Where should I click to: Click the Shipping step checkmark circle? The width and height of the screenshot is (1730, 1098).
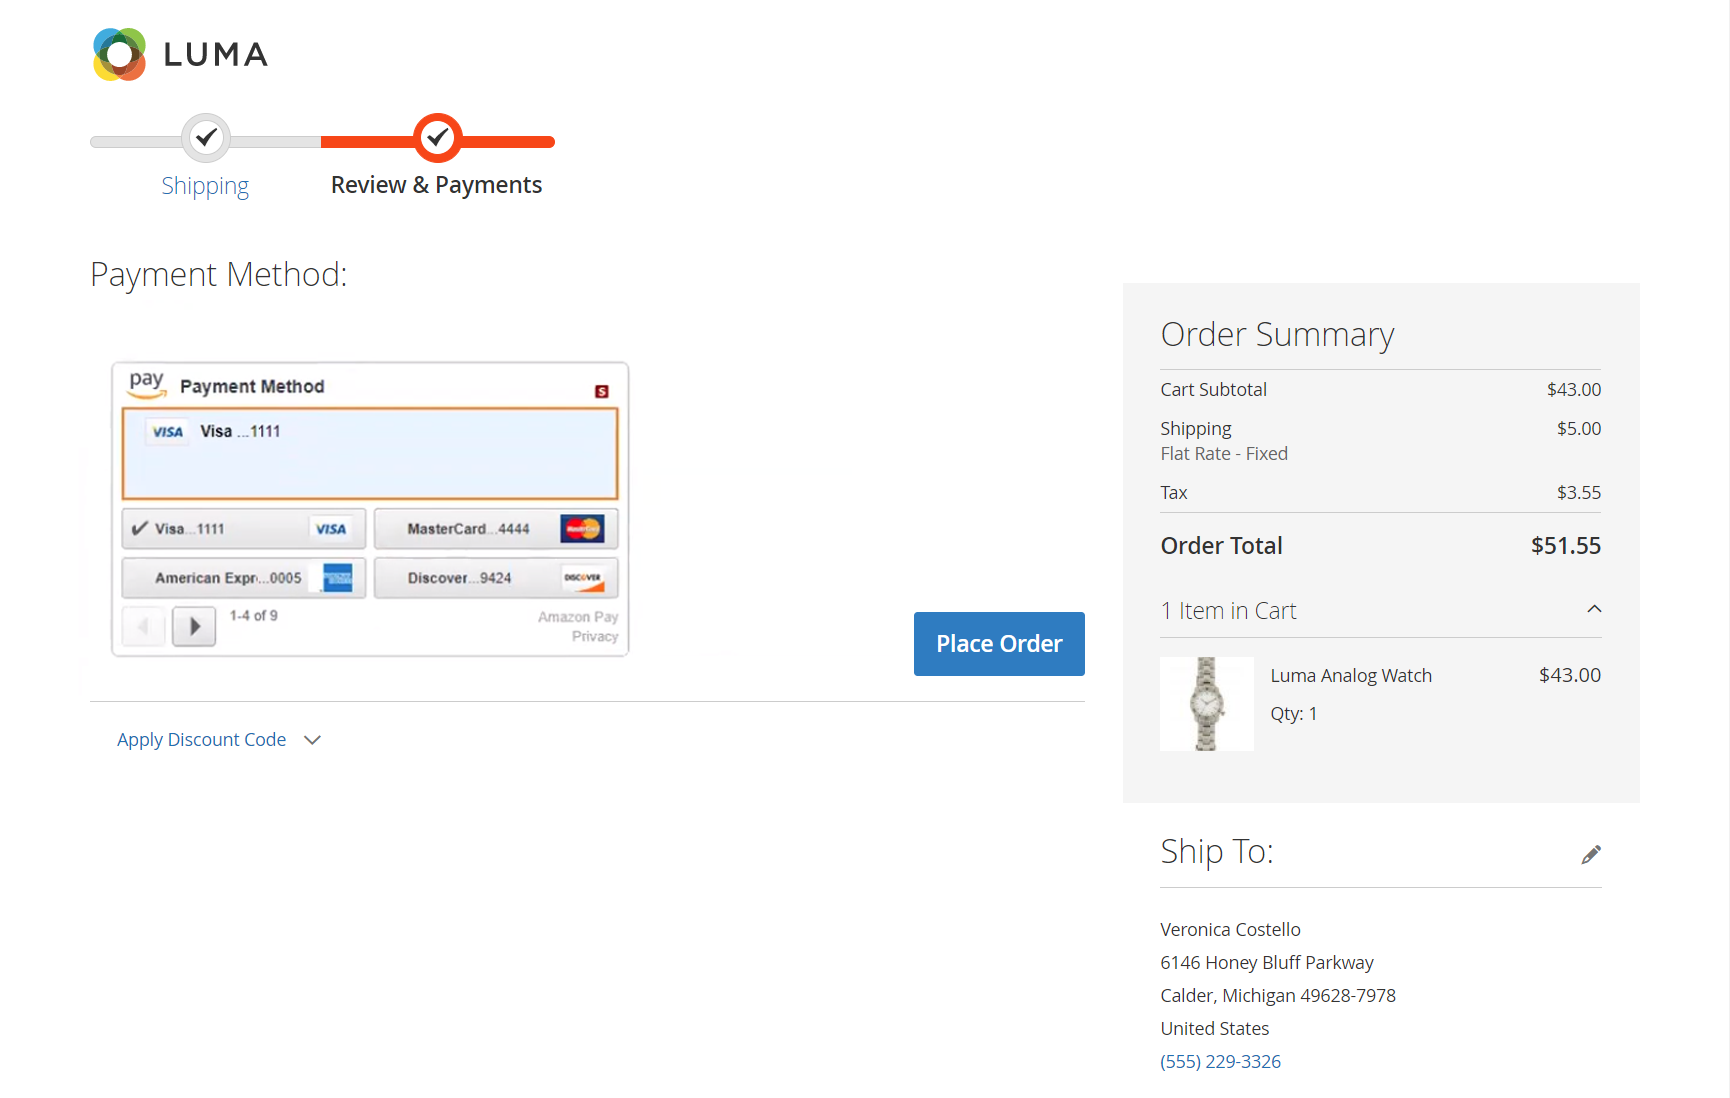click(206, 137)
